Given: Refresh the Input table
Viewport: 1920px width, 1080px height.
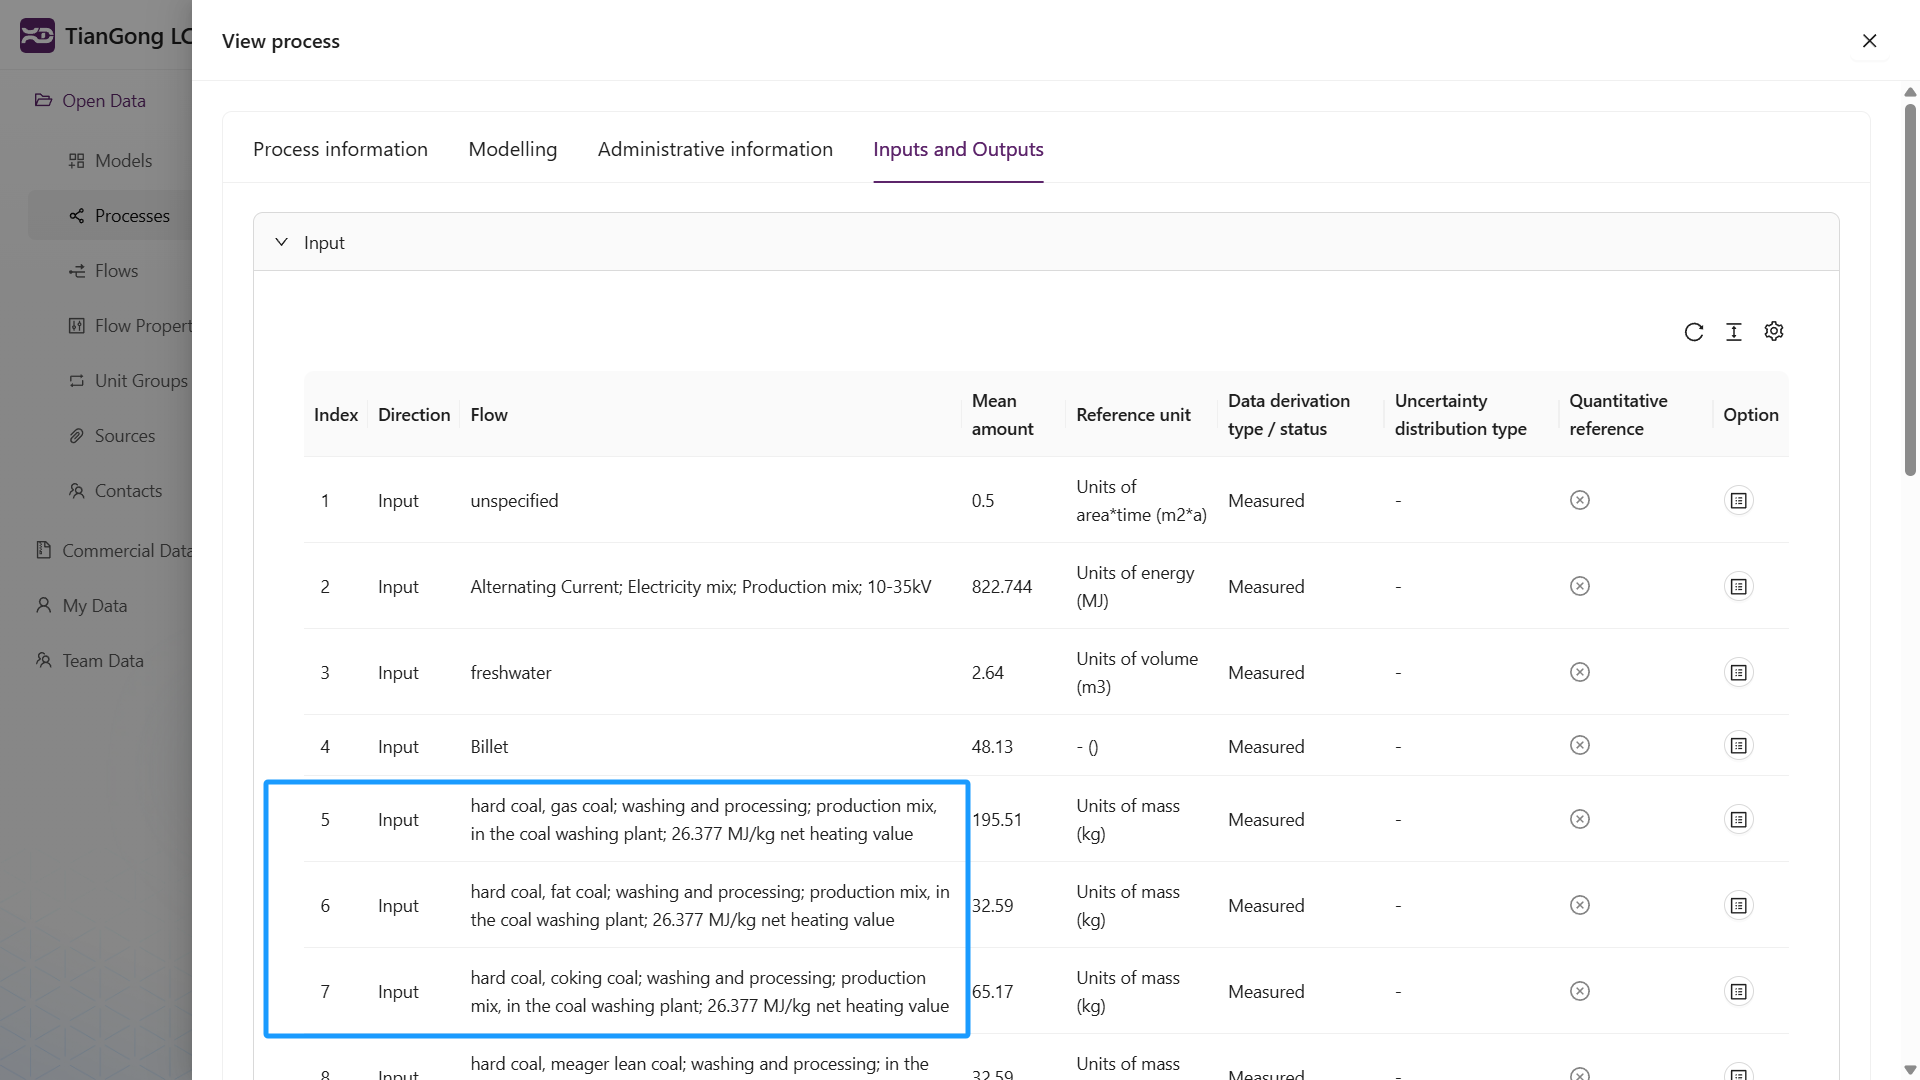Looking at the screenshot, I should tap(1694, 331).
